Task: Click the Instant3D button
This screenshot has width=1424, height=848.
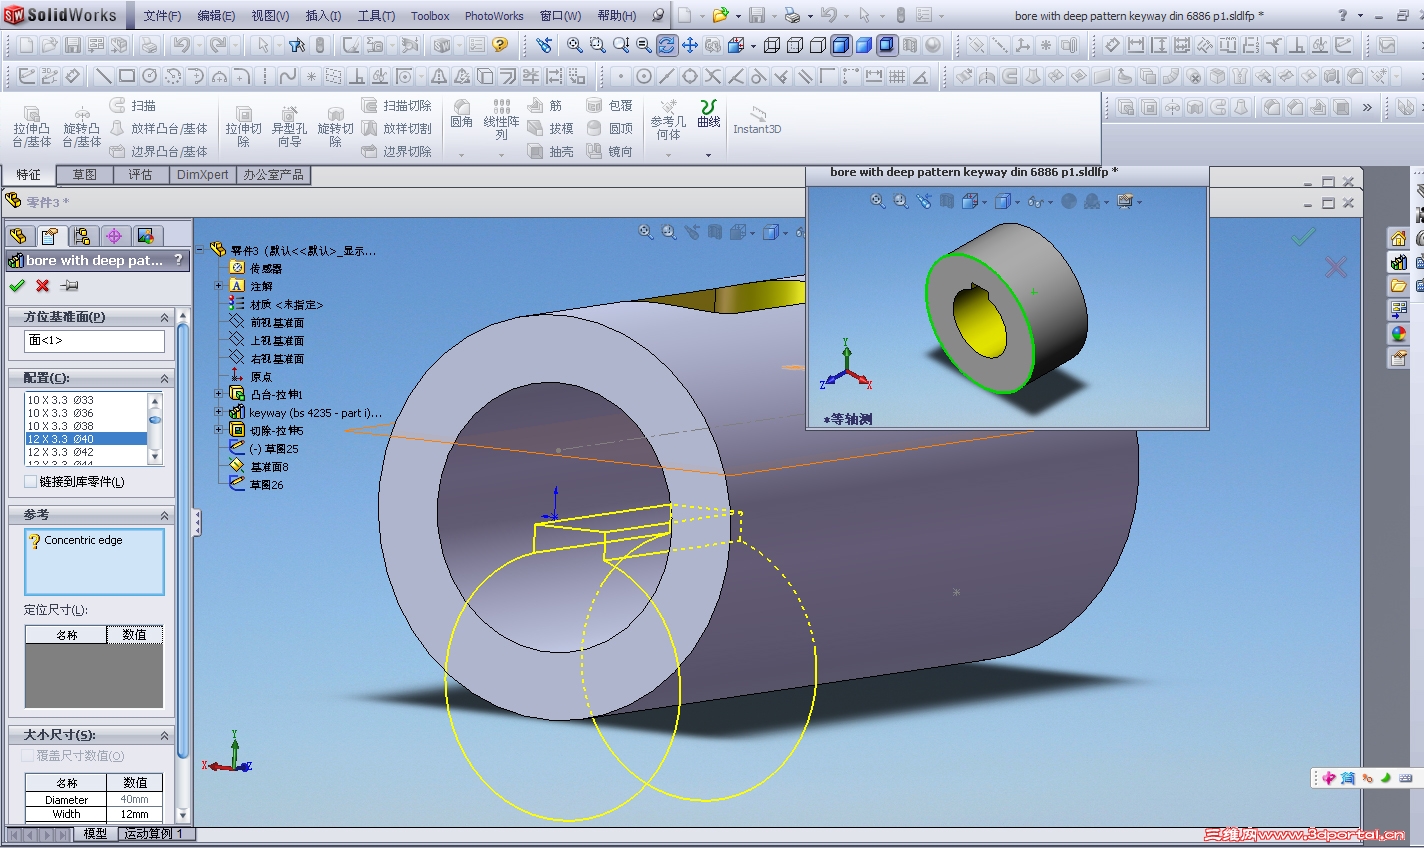Action: 757,120
